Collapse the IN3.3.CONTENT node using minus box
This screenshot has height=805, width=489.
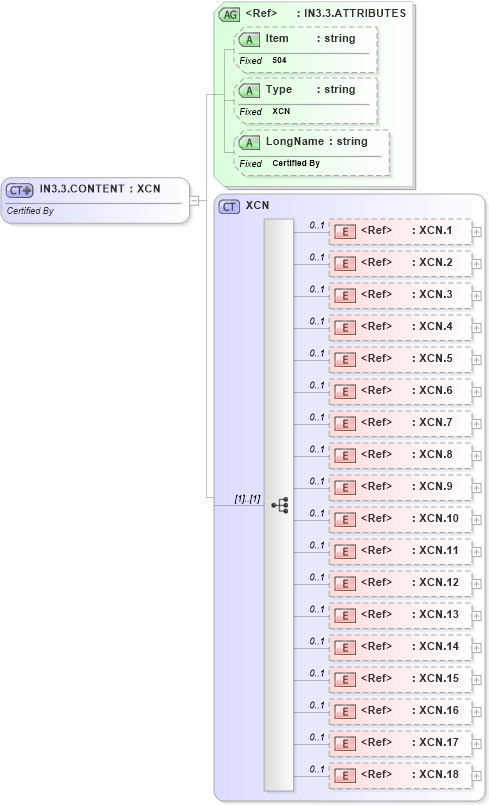point(194,200)
